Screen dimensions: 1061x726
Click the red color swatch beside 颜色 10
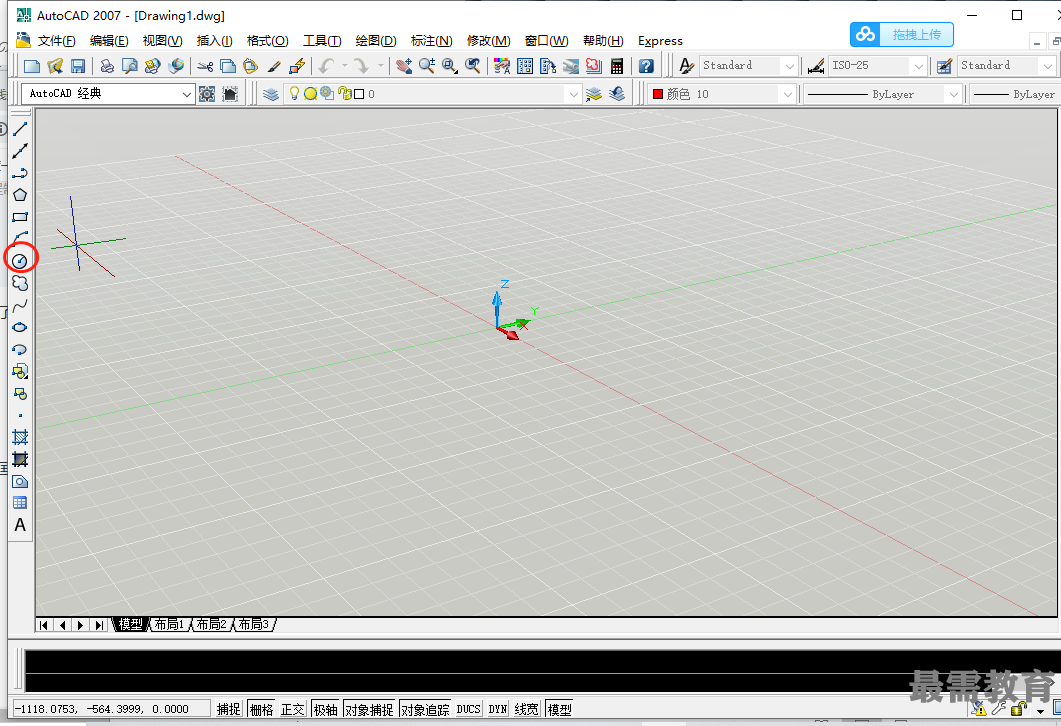[x=657, y=94]
